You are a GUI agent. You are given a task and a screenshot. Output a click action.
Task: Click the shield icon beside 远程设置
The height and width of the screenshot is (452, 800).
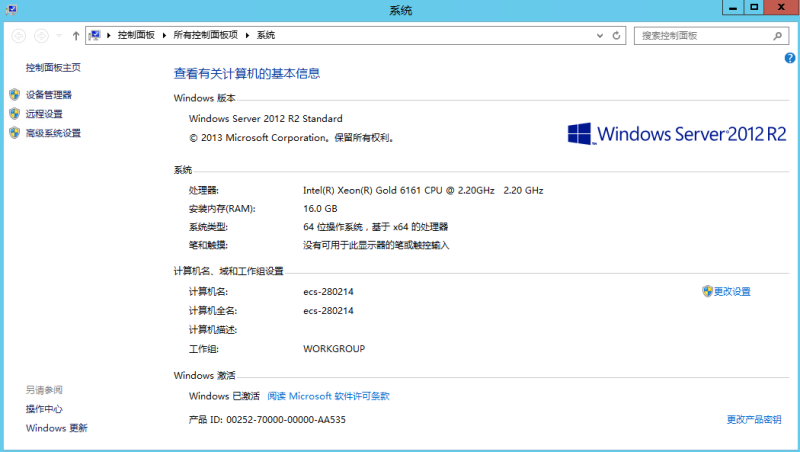pyautogui.click(x=14, y=114)
